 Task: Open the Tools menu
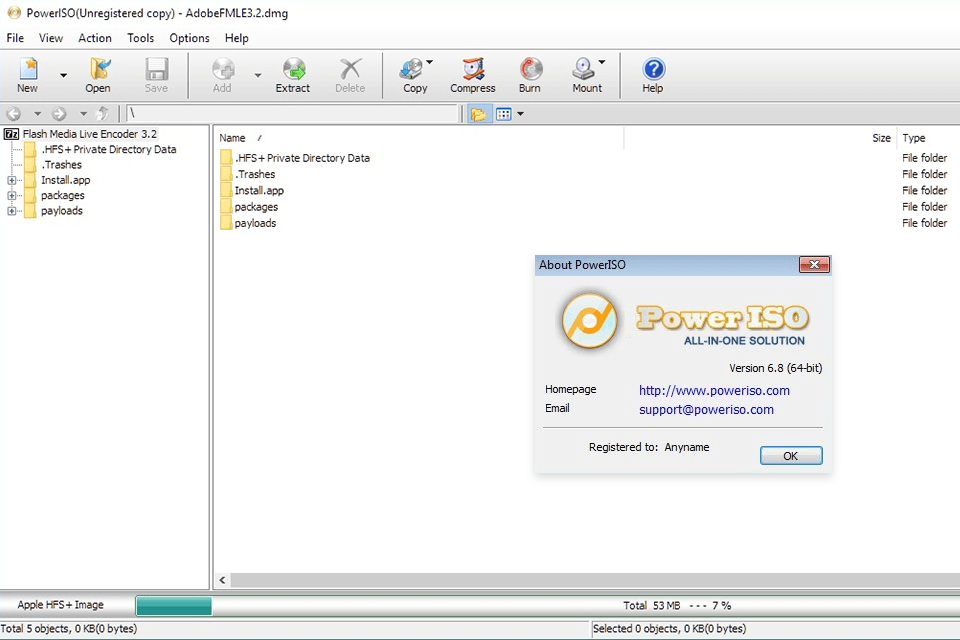[x=141, y=38]
